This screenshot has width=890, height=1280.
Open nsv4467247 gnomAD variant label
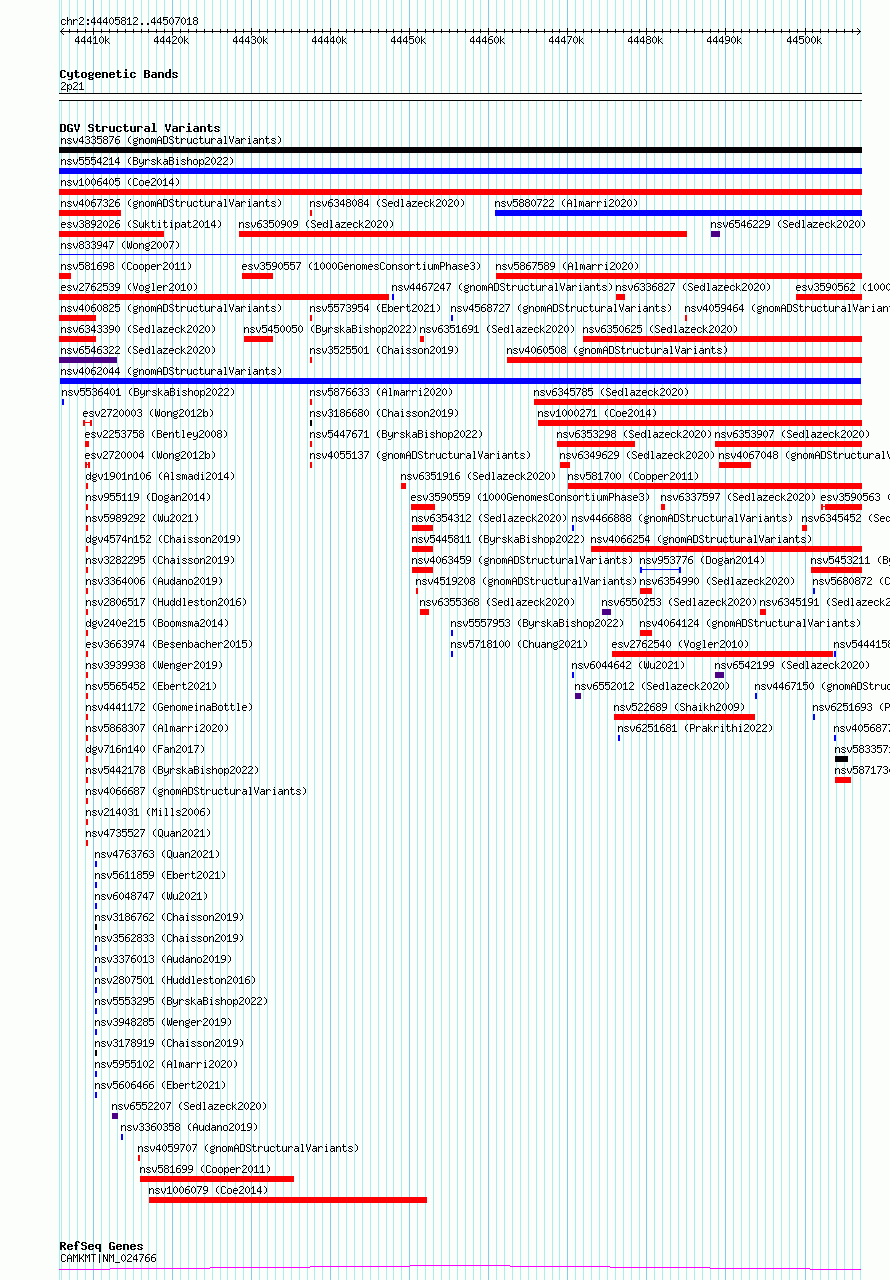tap(502, 287)
